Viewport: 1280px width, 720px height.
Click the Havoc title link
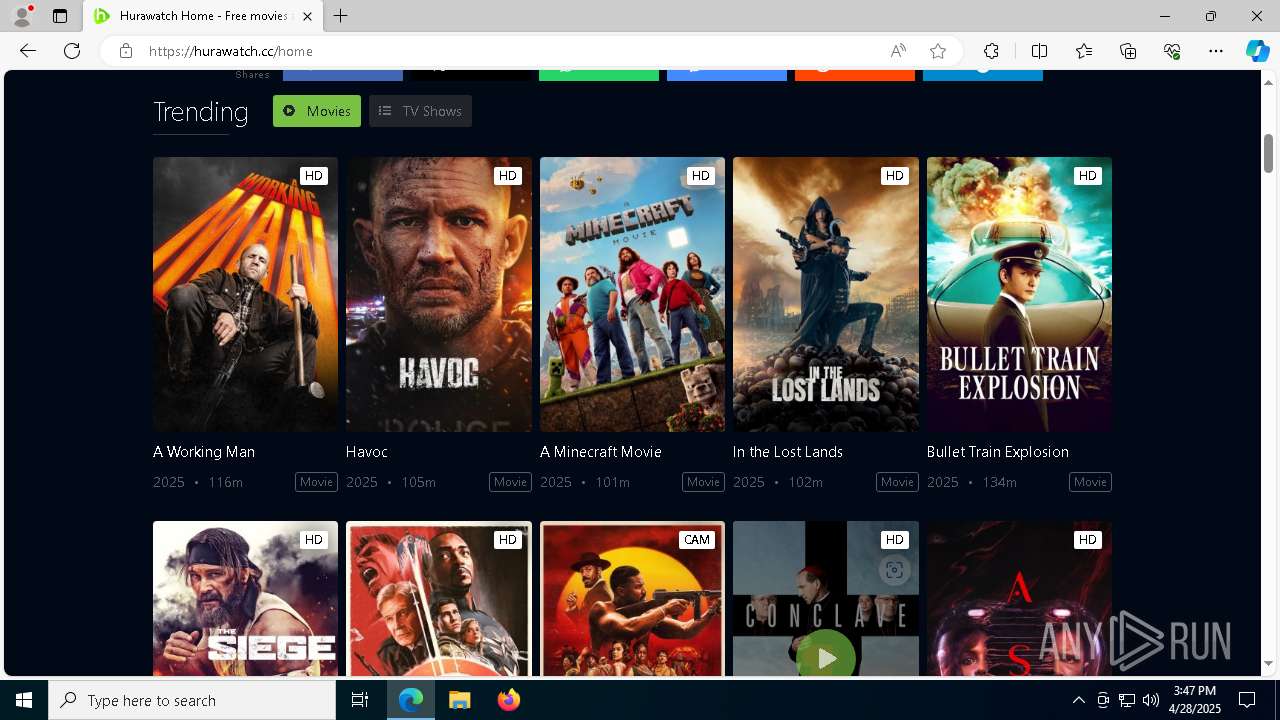pos(367,452)
